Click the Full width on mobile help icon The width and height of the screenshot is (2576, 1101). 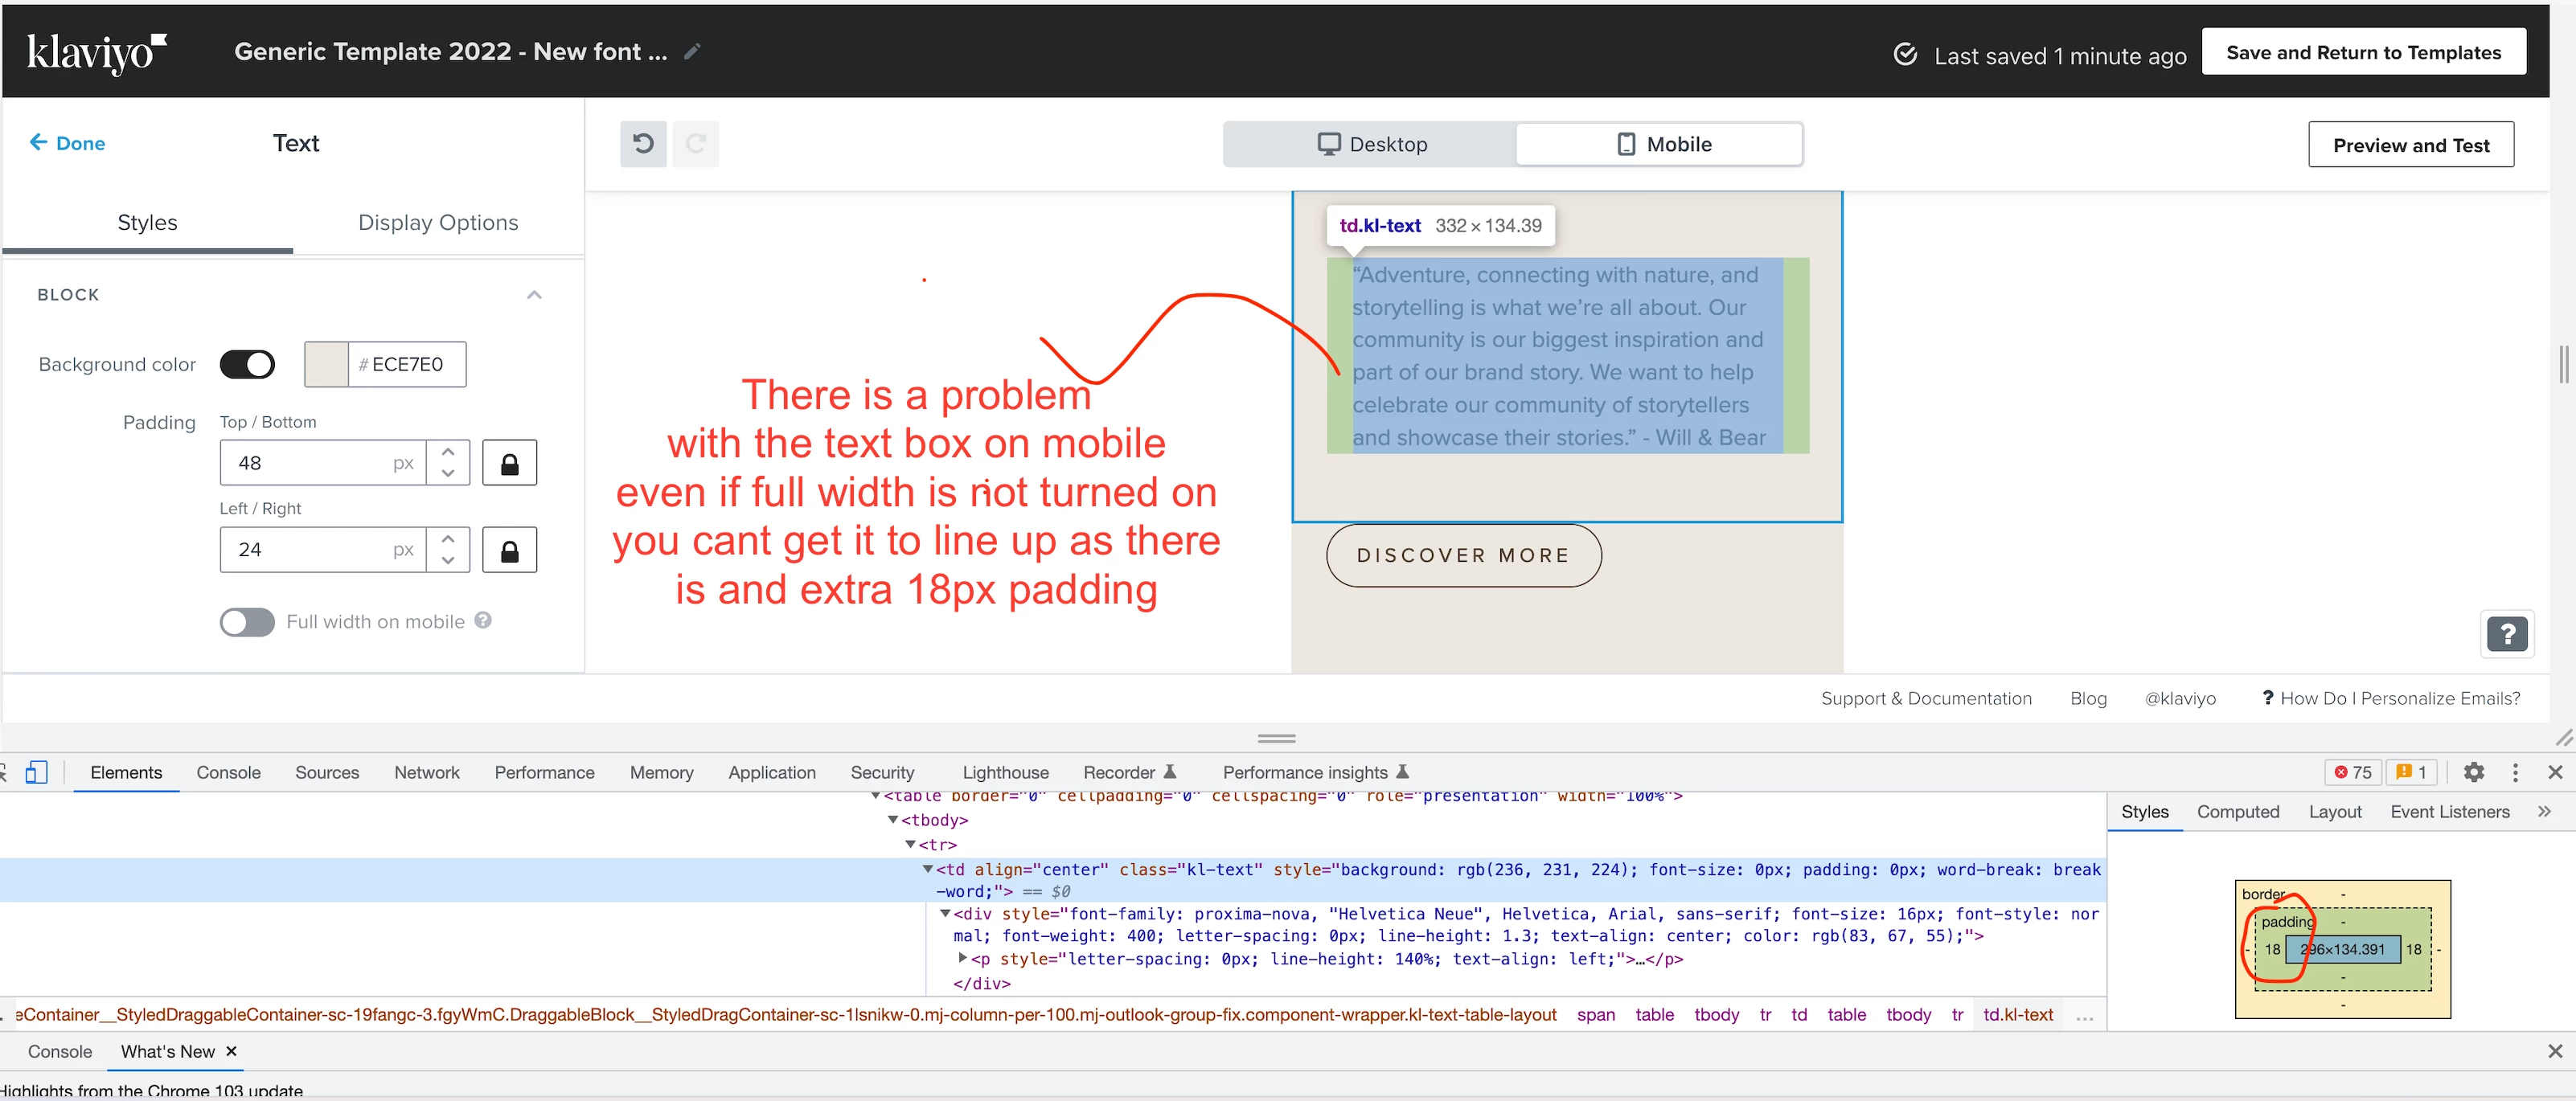[483, 620]
